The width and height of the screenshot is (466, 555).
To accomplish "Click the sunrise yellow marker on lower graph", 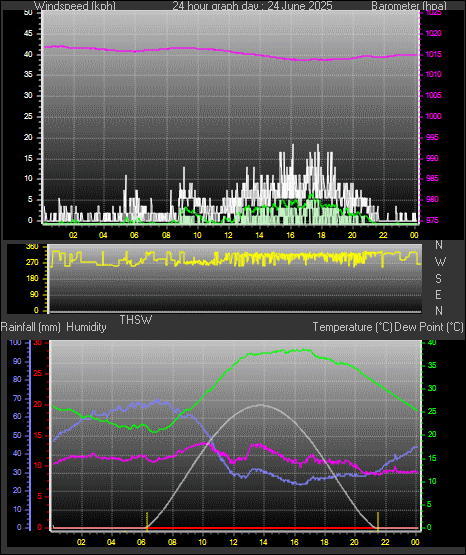I will (147, 521).
